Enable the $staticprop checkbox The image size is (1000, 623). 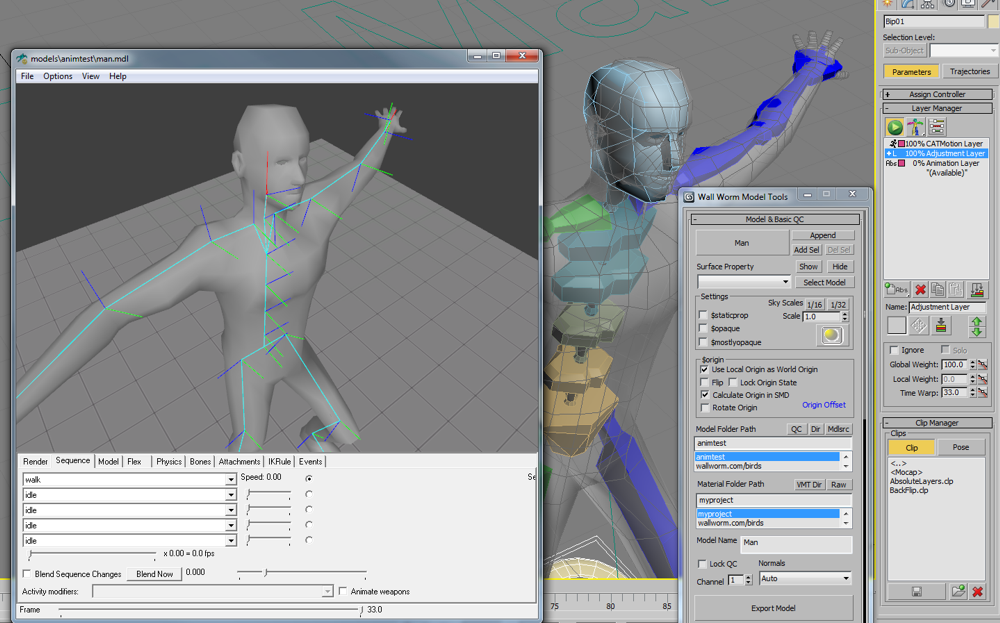pyautogui.click(x=703, y=315)
